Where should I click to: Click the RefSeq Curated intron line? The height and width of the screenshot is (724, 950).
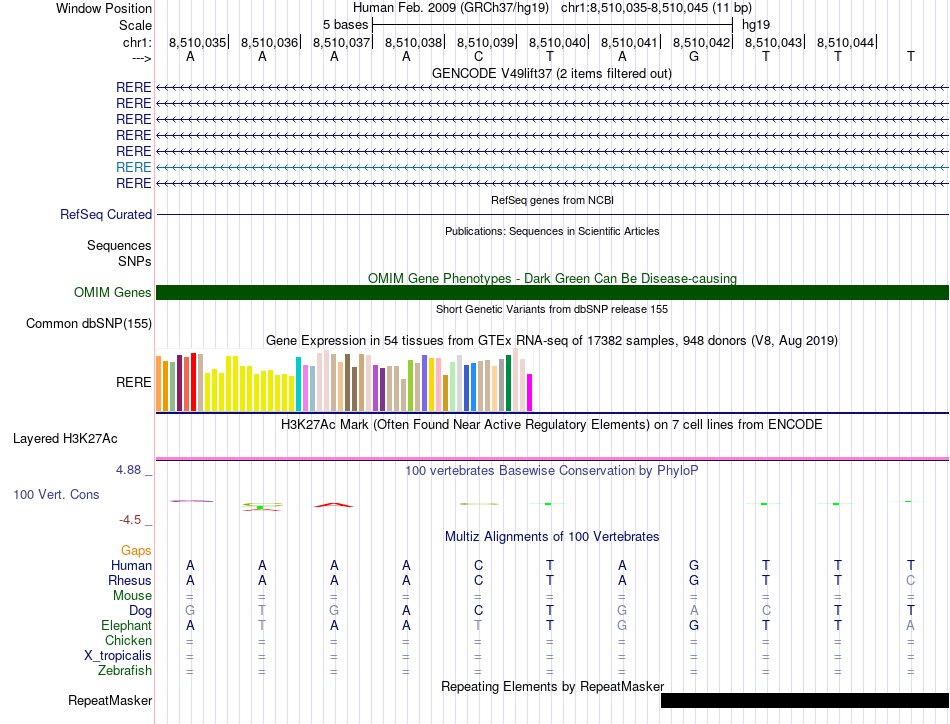click(x=552, y=214)
